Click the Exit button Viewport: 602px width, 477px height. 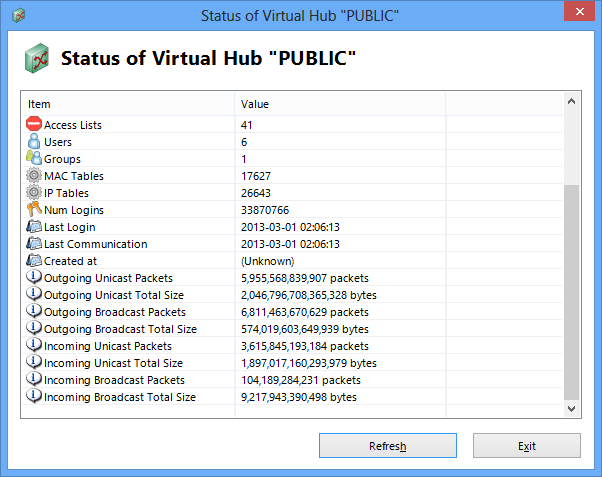point(527,446)
